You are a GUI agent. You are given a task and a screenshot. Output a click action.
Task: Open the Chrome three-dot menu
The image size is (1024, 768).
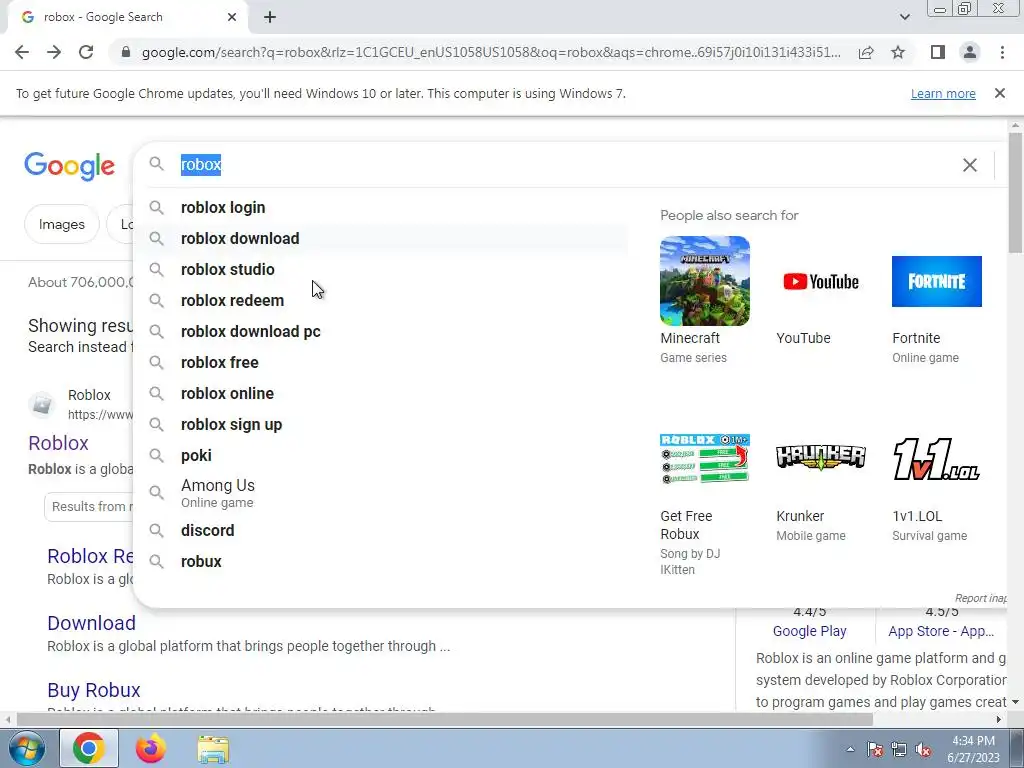pos(1002,52)
